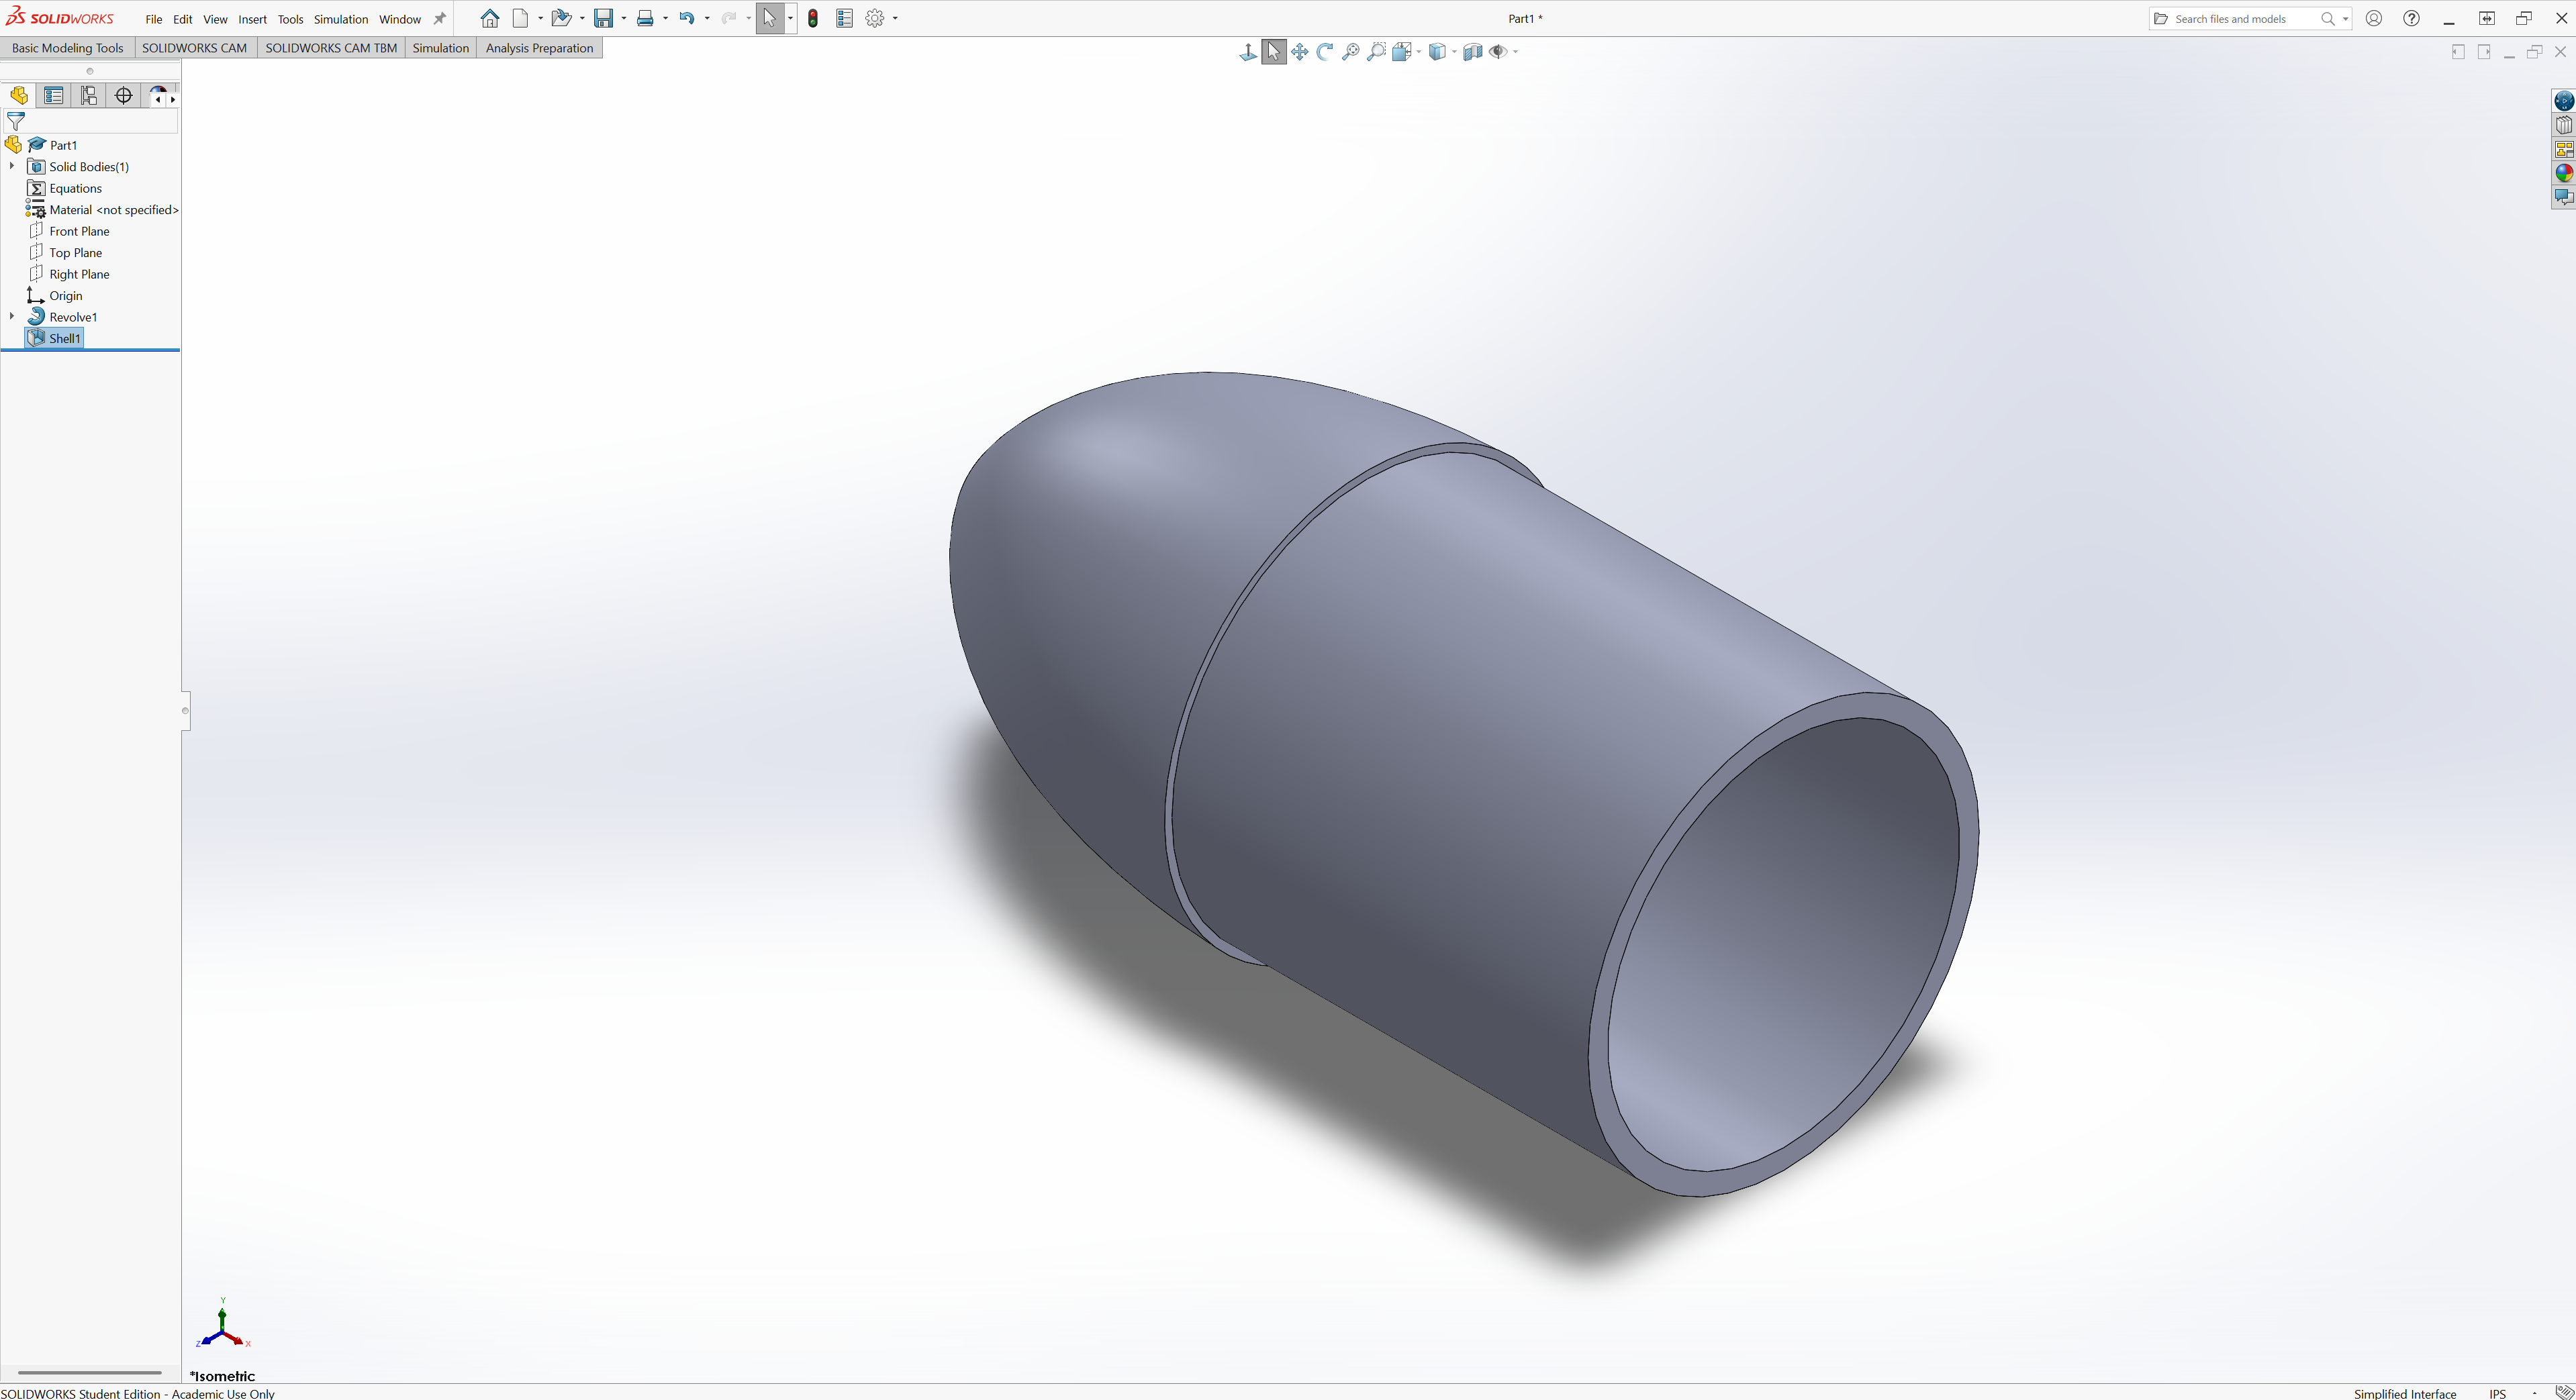Switch to DimXpertManager tab
2576x1400 pixels.
click(x=124, y=96)
